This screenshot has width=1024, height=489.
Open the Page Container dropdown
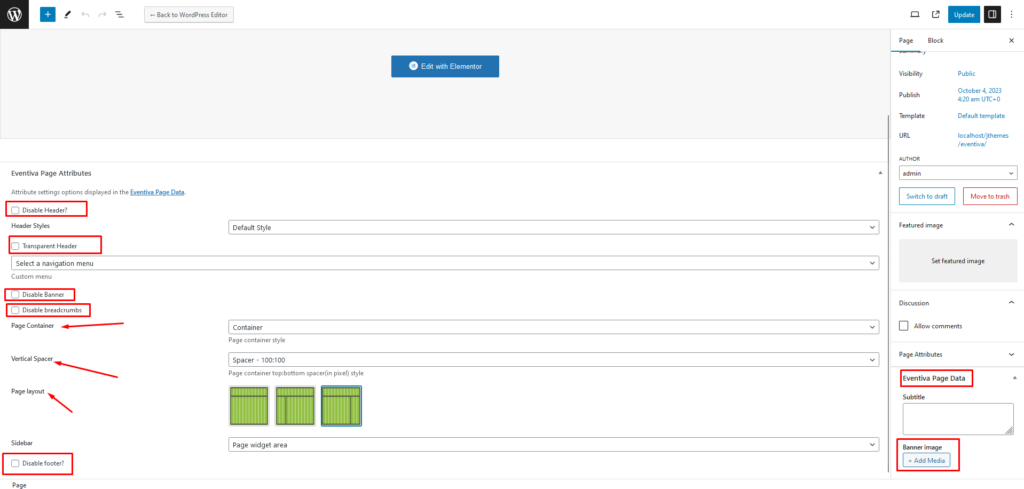pos(554,327)
